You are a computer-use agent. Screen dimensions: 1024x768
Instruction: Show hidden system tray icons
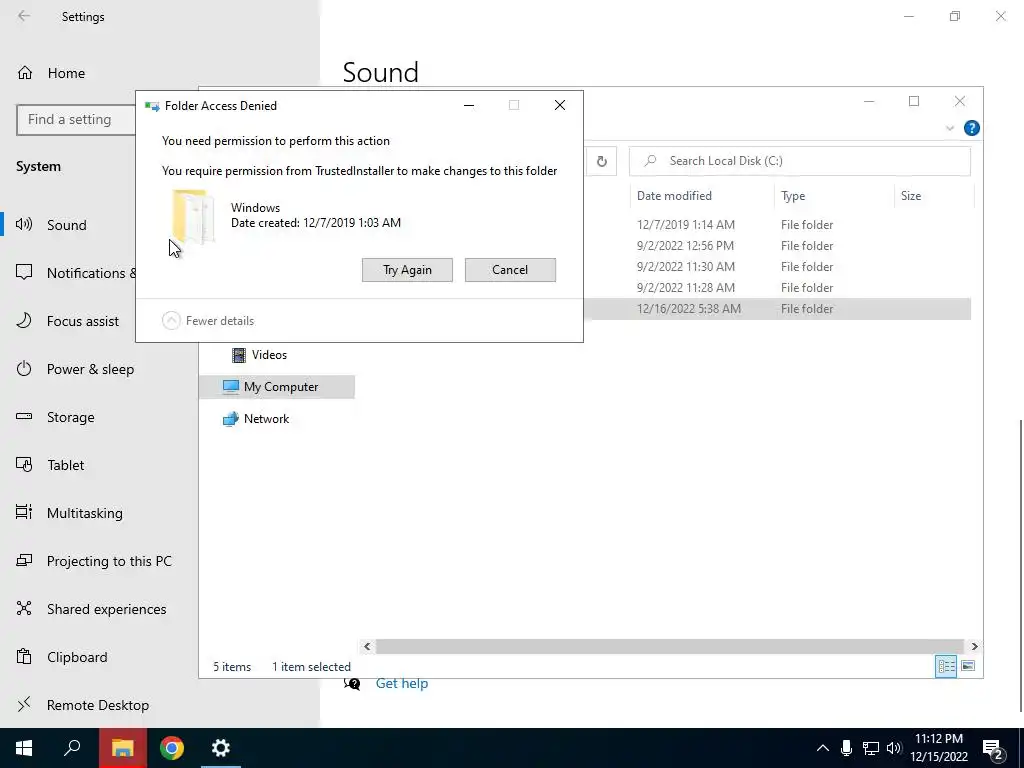pyautogui.click(x=823, y=748)
